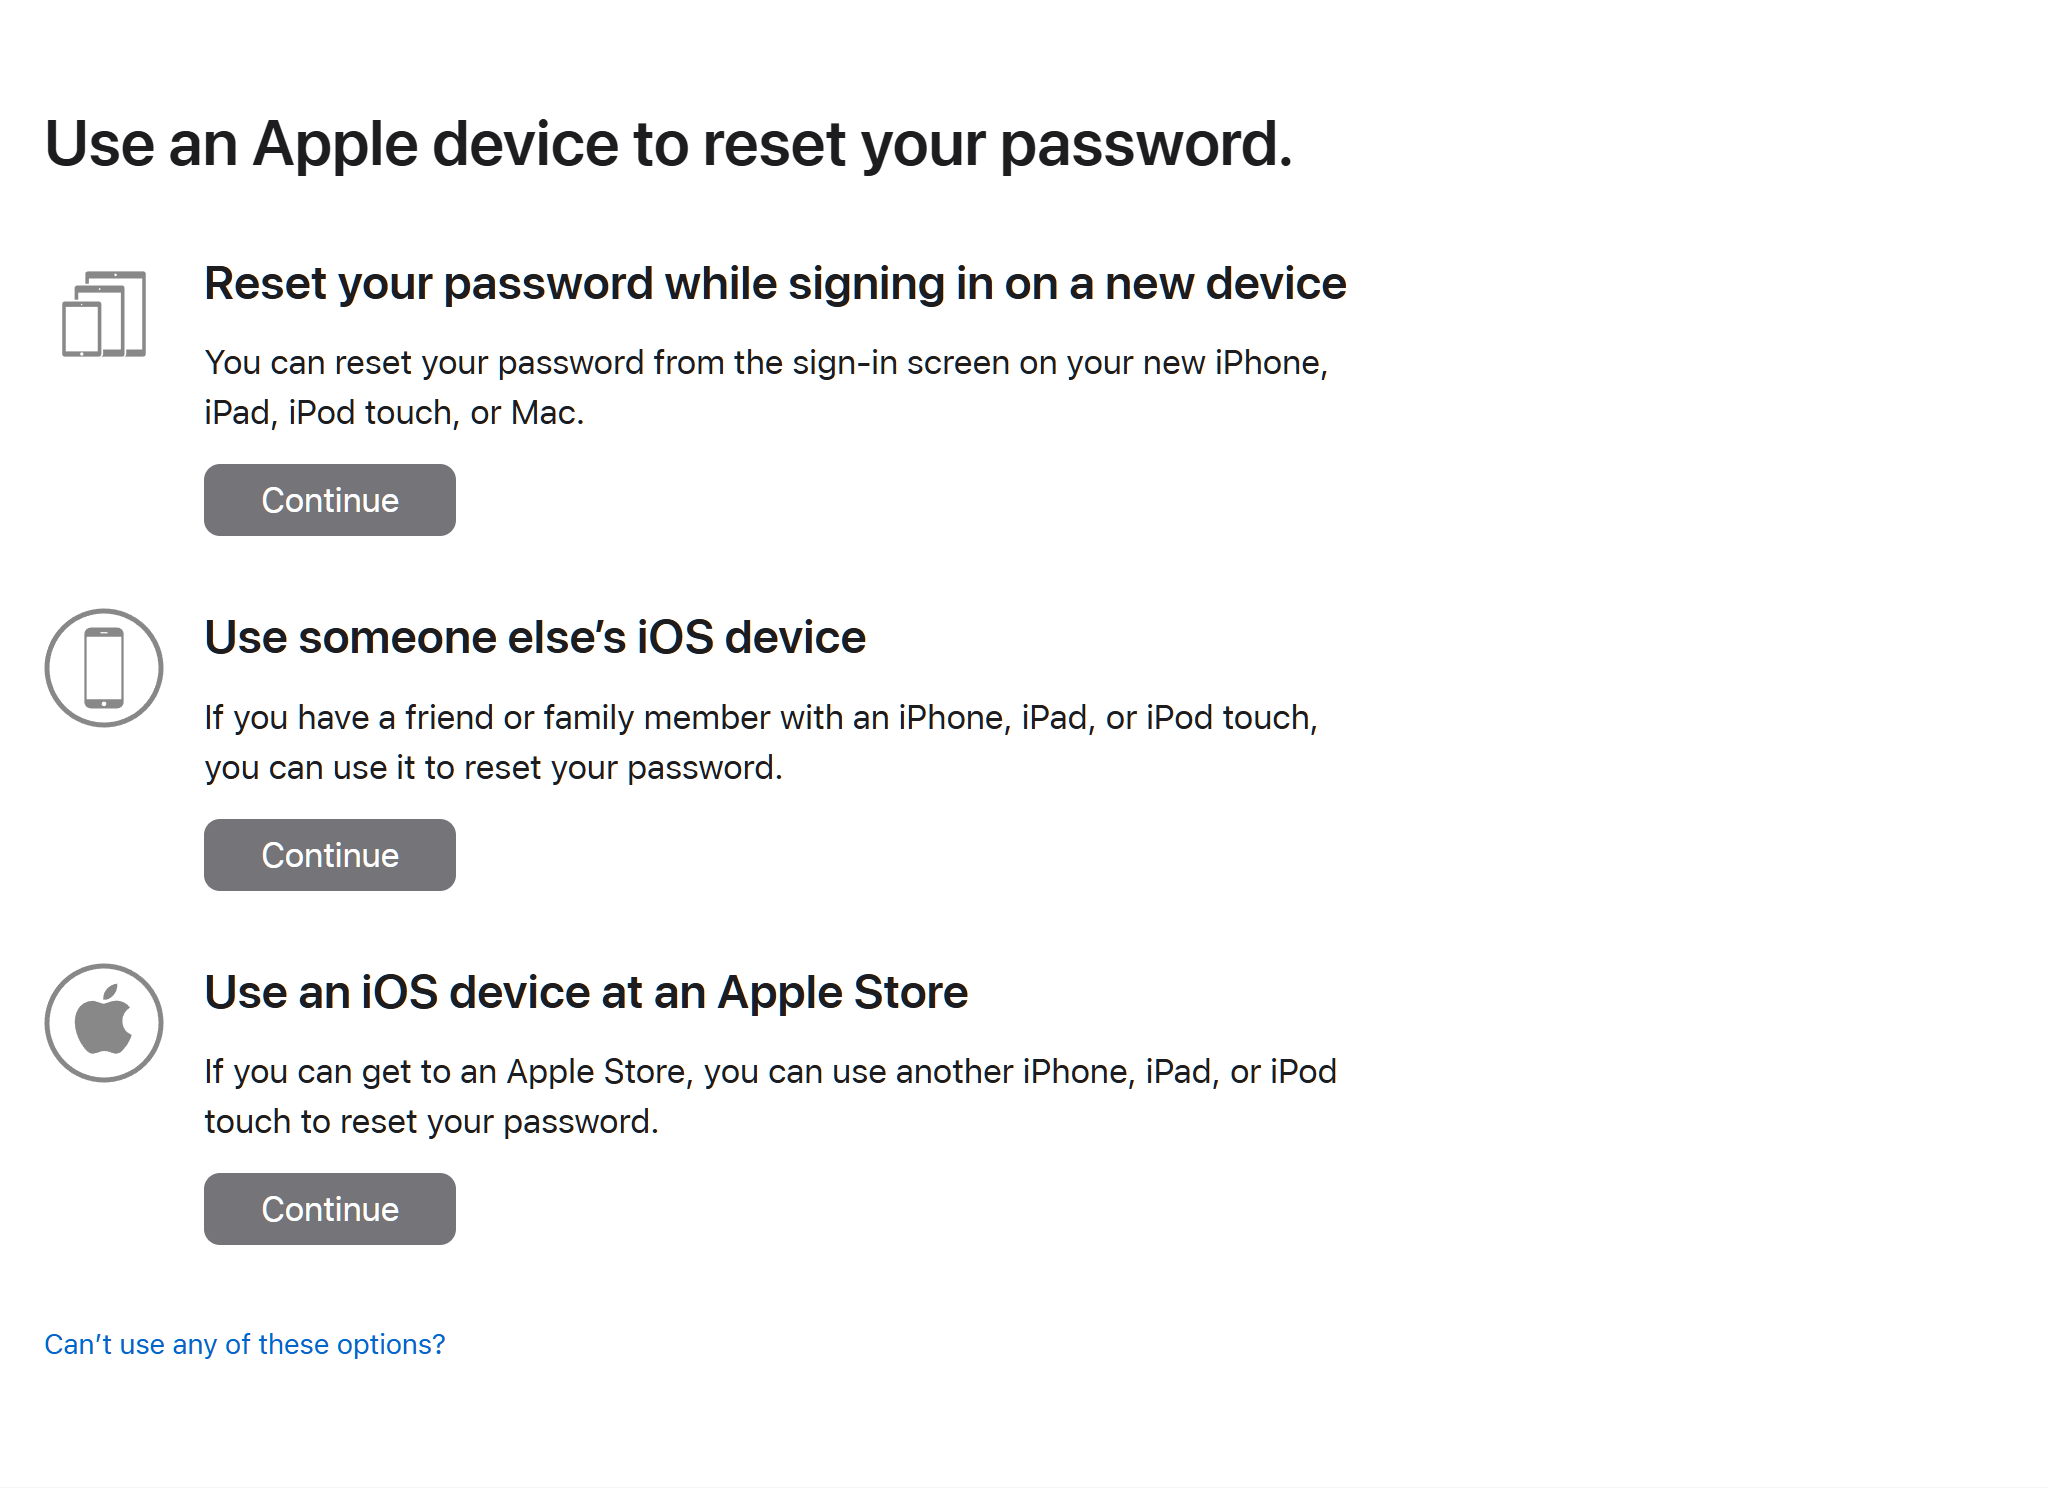Select heading "Use an iOS device at an Apple Store"
Viewport: 2048px width, 1488px height.
point(586,992)
